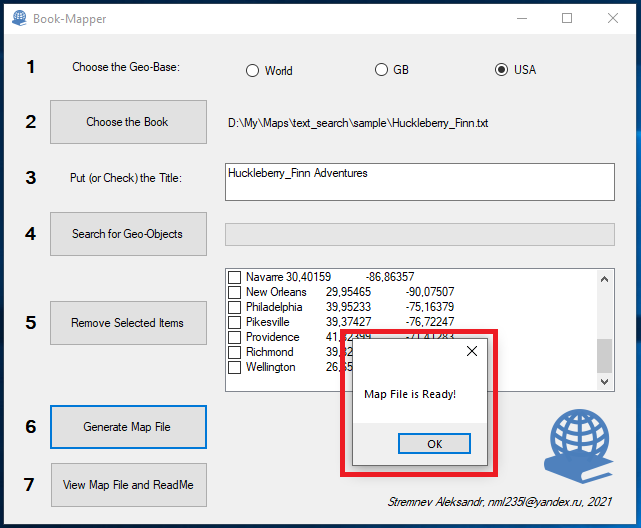Select the USA geo-base radio button
641x528 pixels.
[501, 69]
